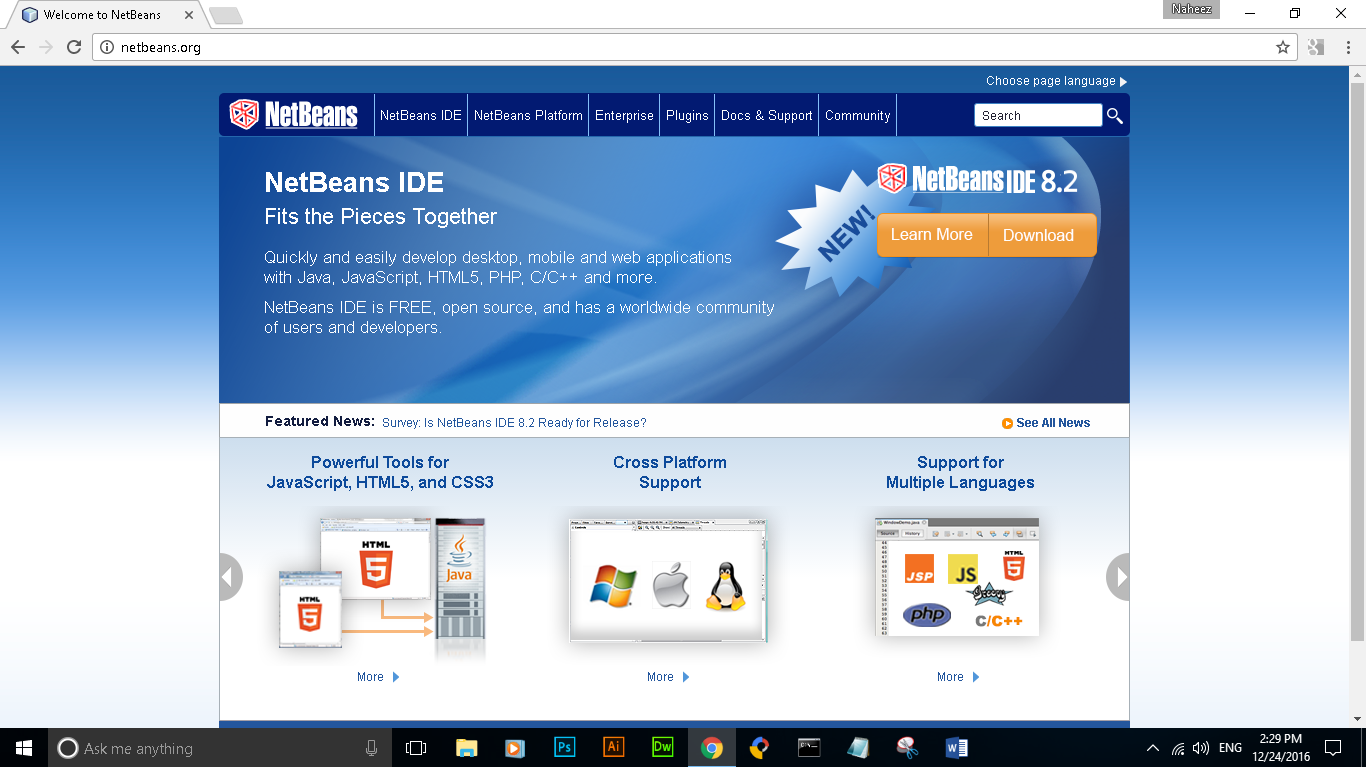Open the Plugins menu
The image size is (1366, 767).
tap(687, 116)
